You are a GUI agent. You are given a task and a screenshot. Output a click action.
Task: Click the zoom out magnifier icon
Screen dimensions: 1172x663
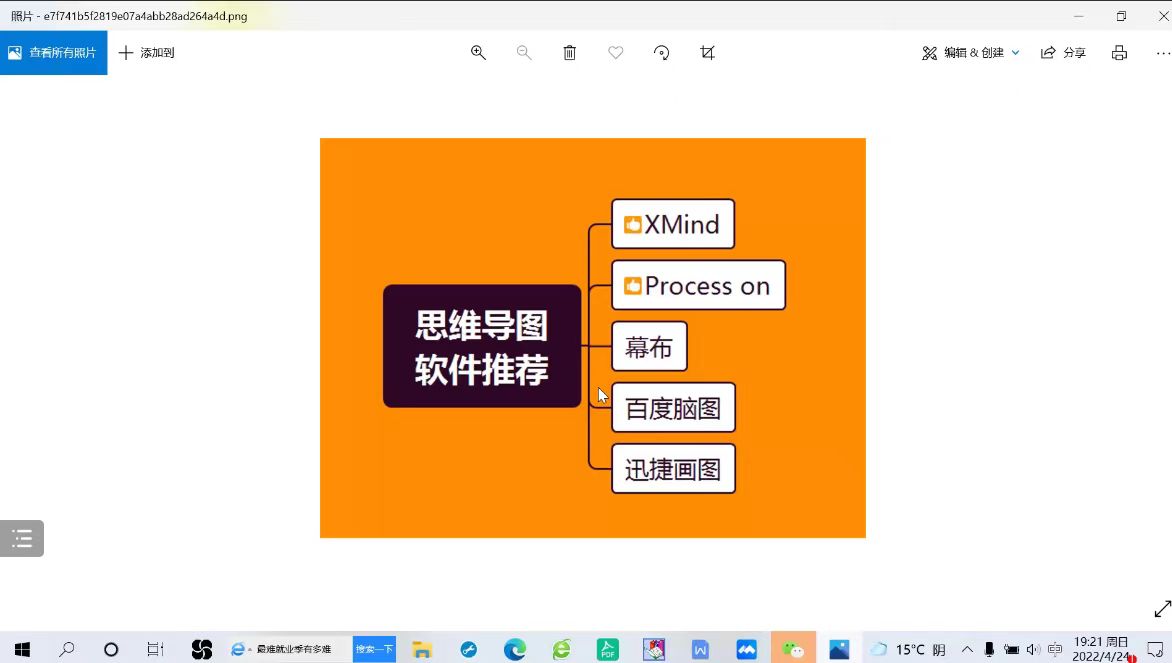[x=524, y=52]
